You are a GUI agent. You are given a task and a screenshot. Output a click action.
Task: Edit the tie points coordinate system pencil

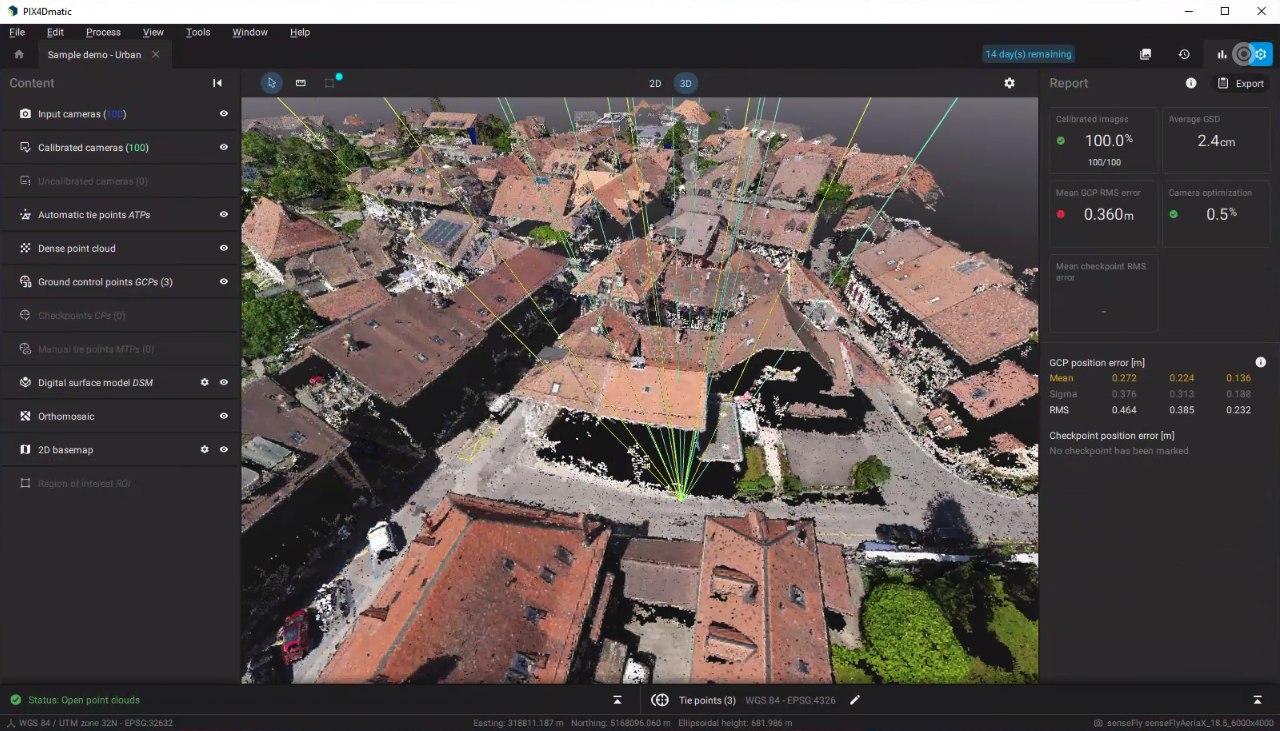click(x=855, y=700)
